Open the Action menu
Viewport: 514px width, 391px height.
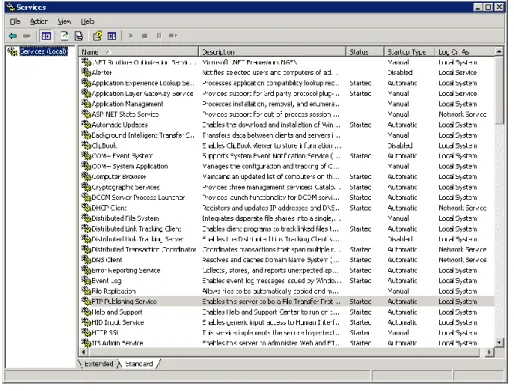click(x=39, y=22)
